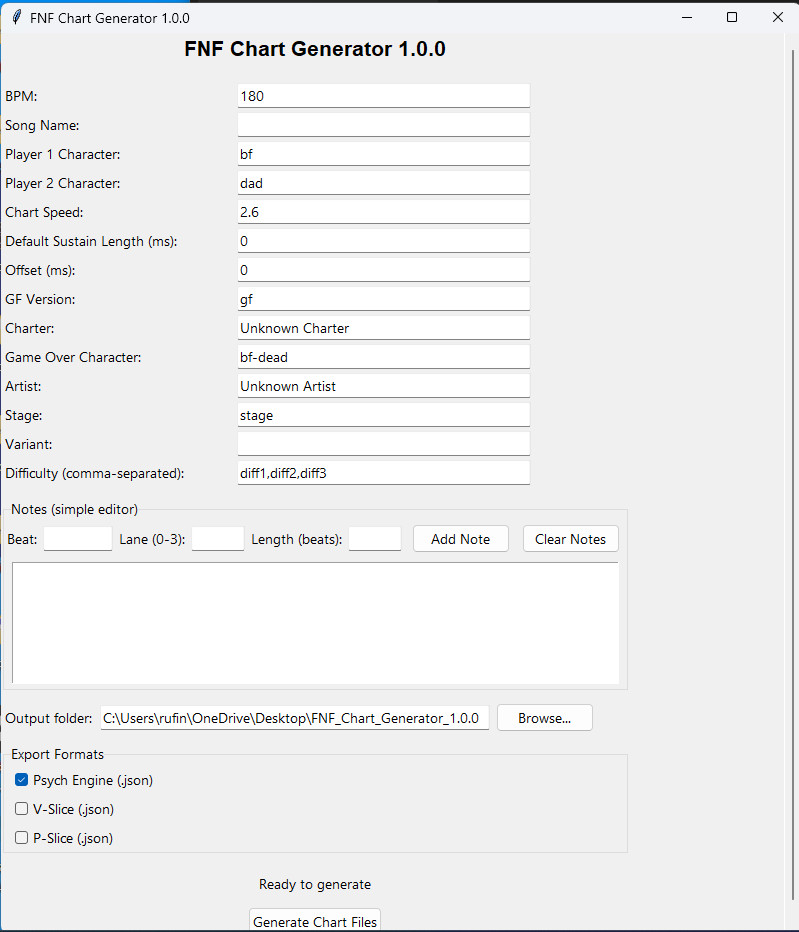Click the Lane (0-3) input field
Image resolution: width=799 pixels, height=932 pixels.
click(217, 538)
